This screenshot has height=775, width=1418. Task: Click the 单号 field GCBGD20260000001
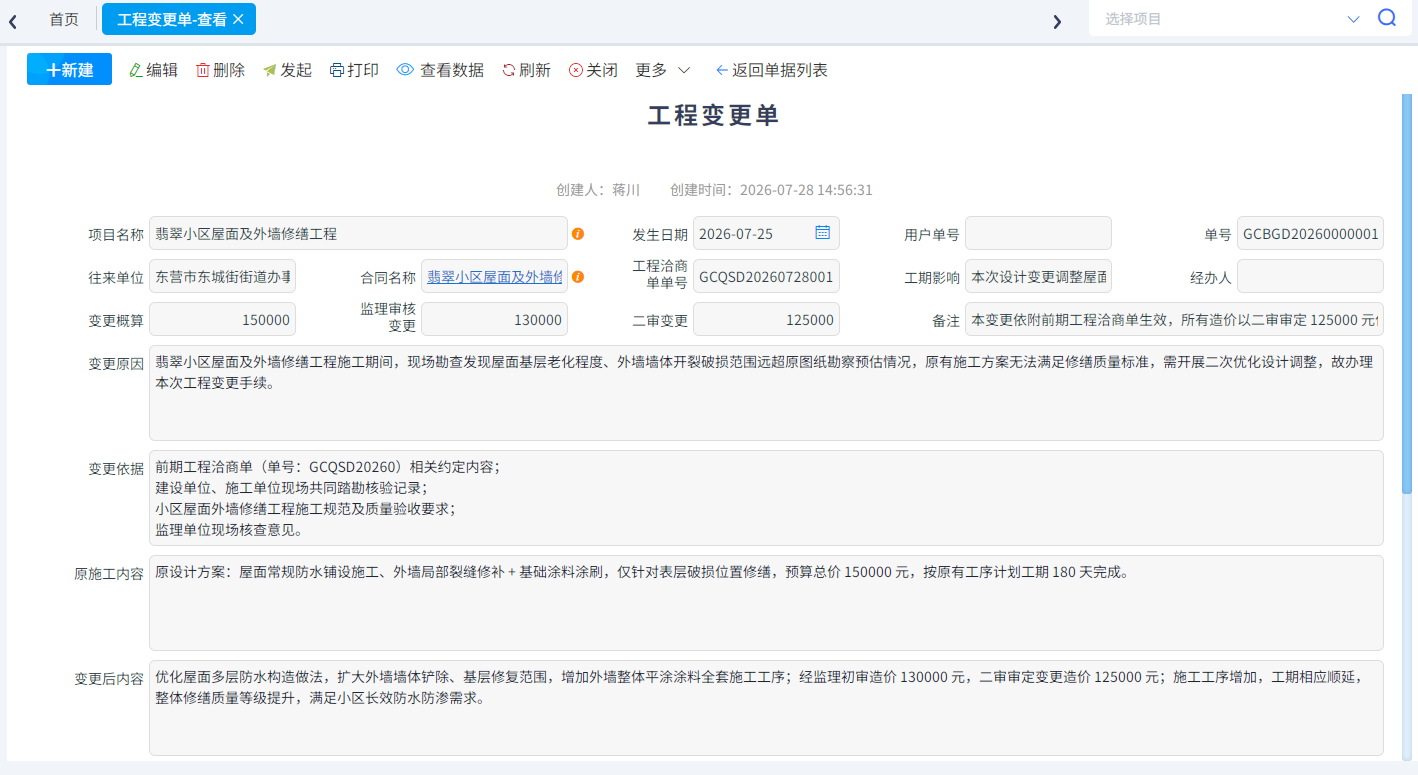point(1310,233)
